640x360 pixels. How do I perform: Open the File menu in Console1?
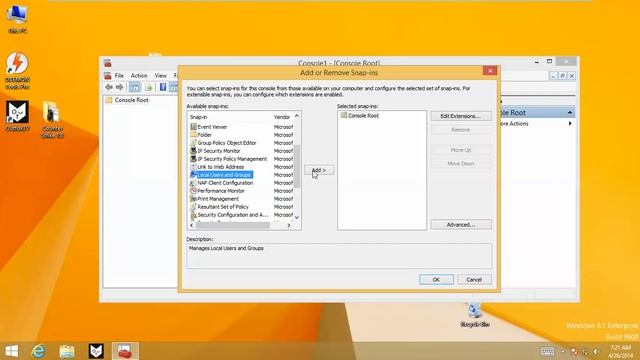coord(119,76)
